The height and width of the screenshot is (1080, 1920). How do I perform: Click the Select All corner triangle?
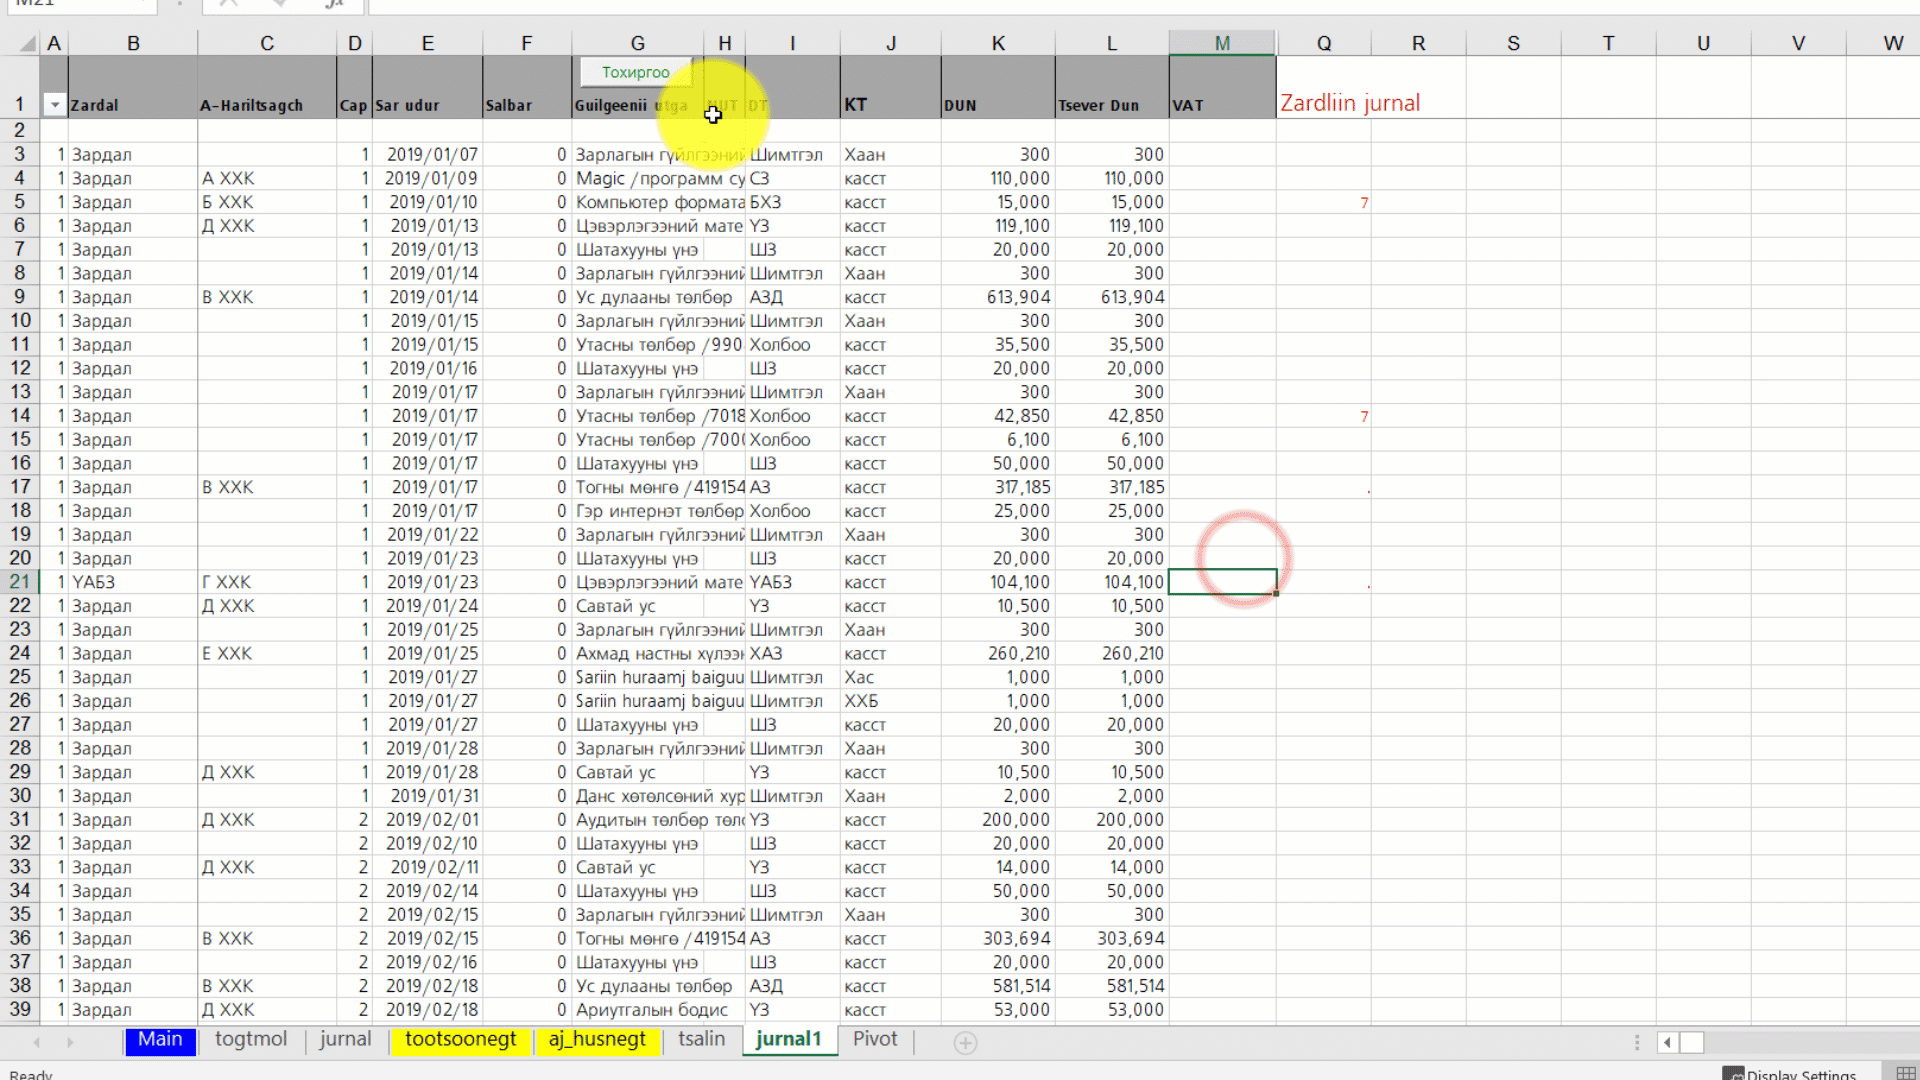pos(28,43)
